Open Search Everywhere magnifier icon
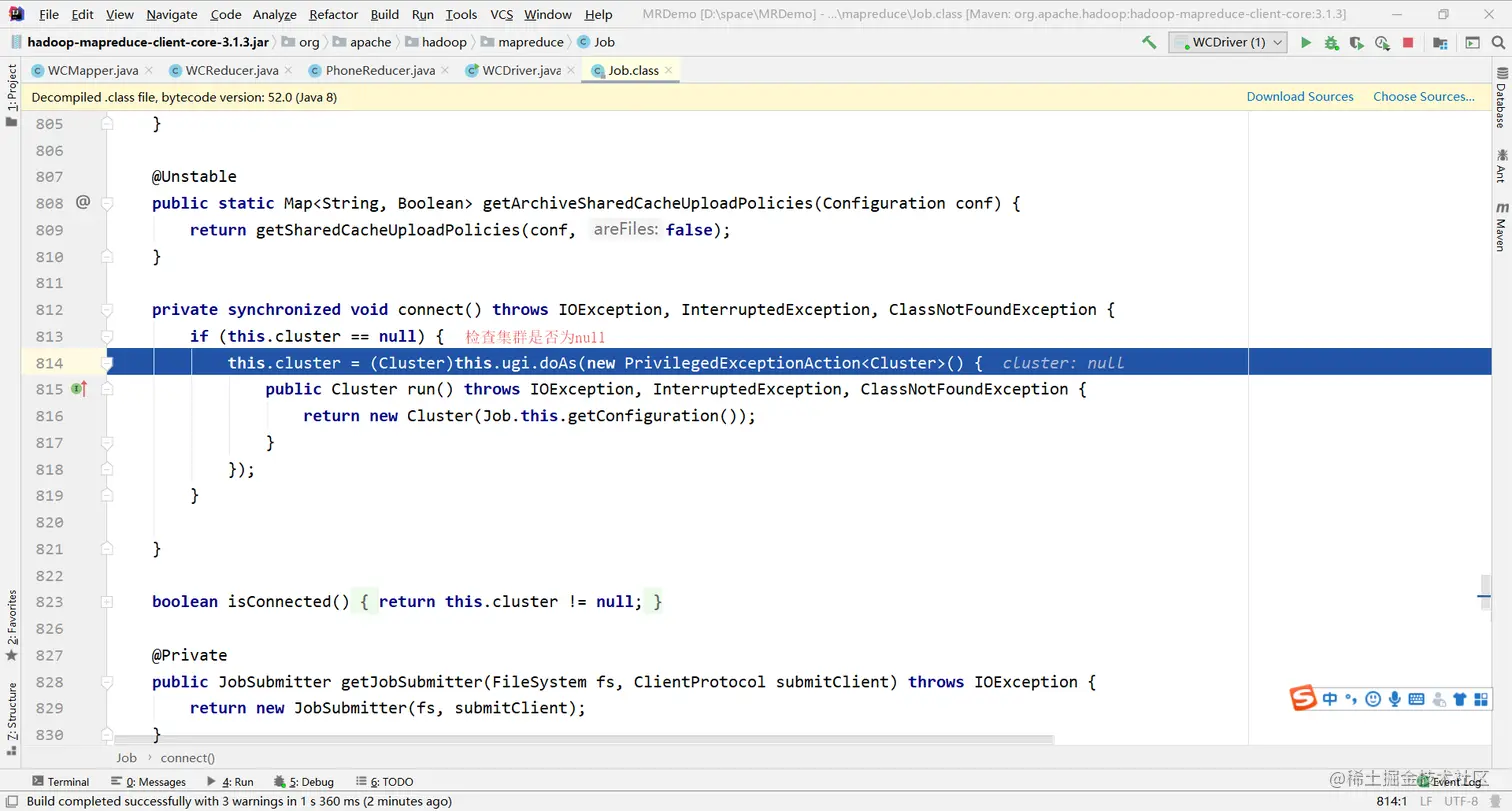1512x811 pixels. tap(1497, 43)
